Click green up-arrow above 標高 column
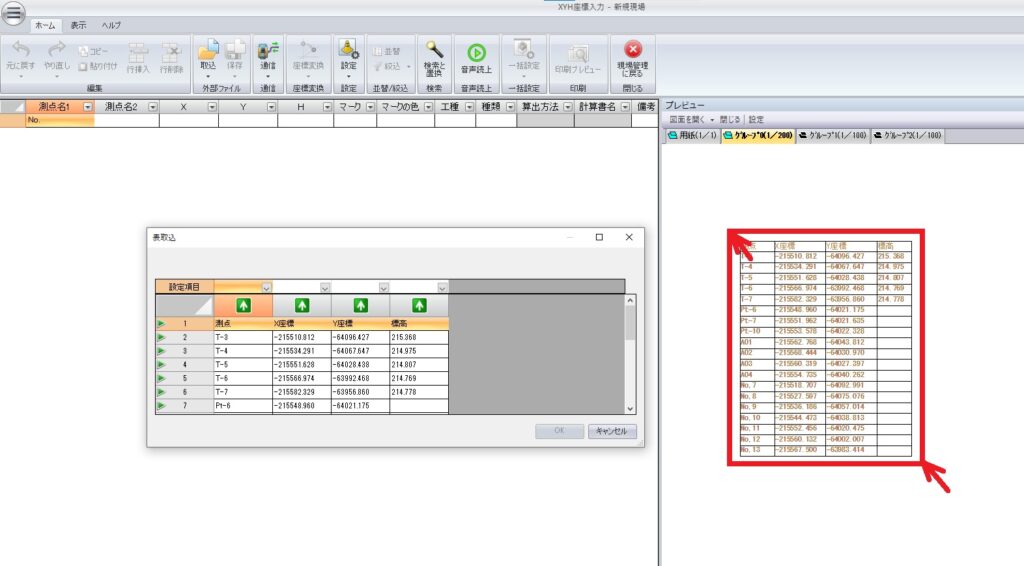 [x=419, y=304]
